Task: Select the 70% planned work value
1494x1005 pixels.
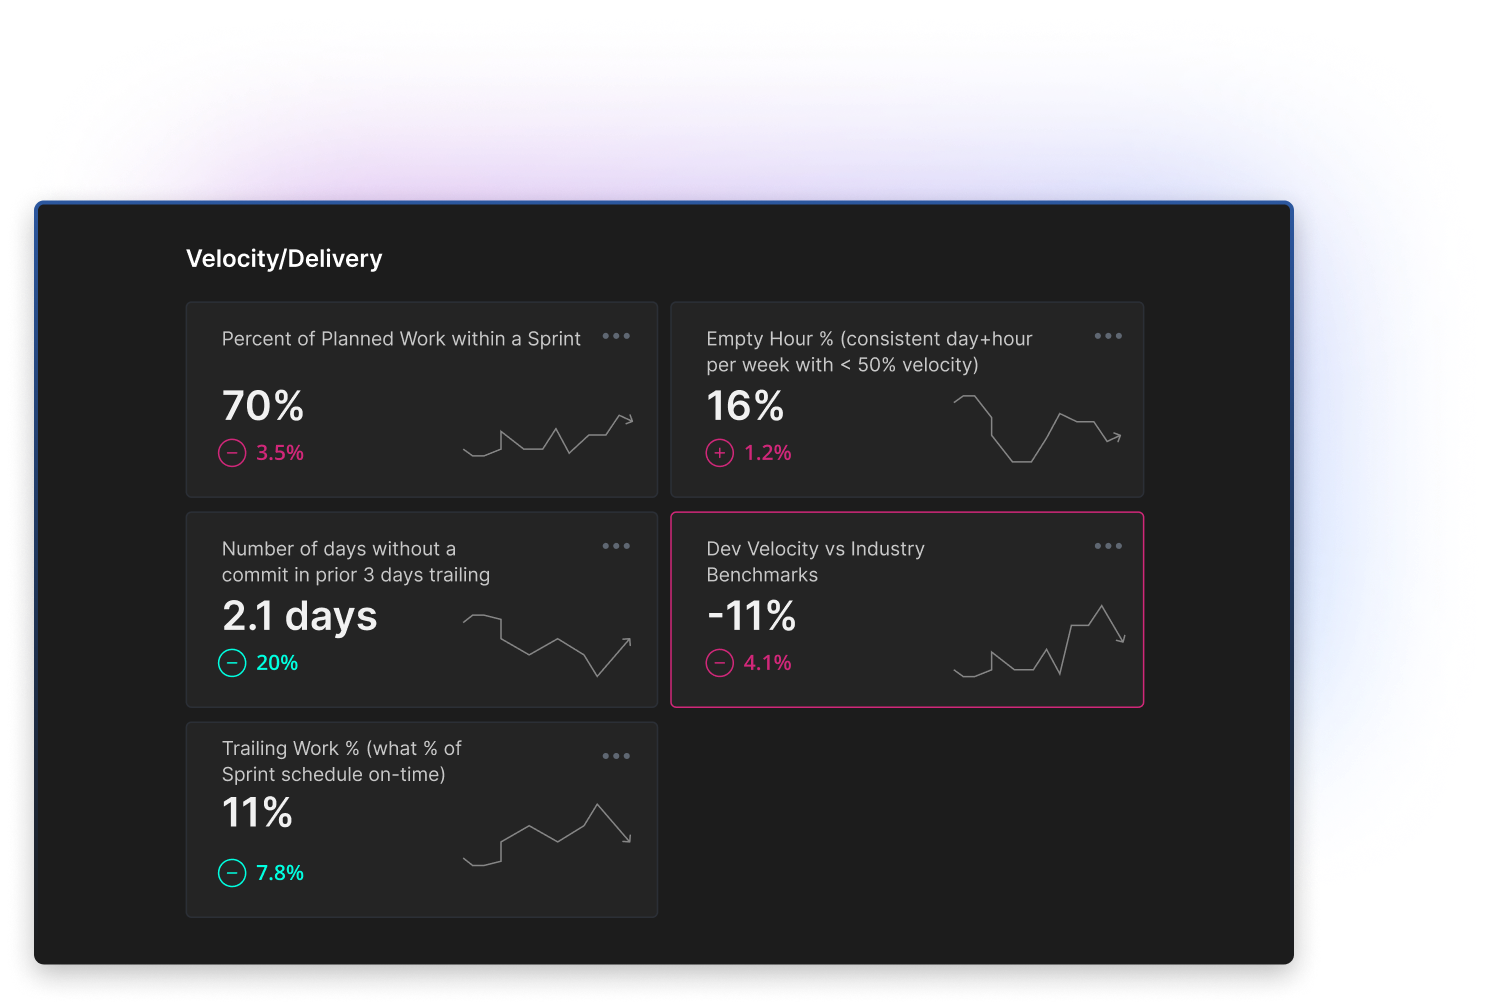Action: (x=263, y=406)
